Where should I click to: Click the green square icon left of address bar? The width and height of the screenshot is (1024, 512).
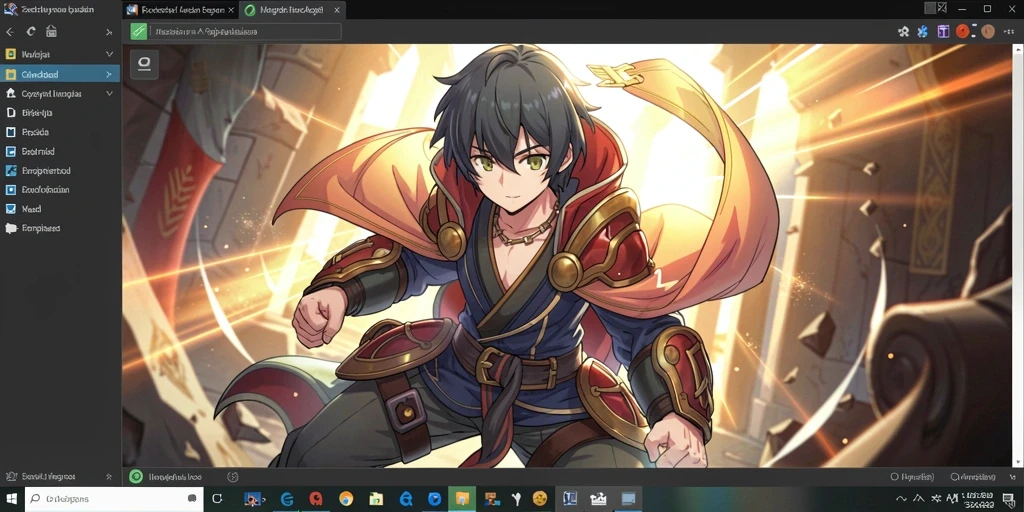[x=138, y=31]
